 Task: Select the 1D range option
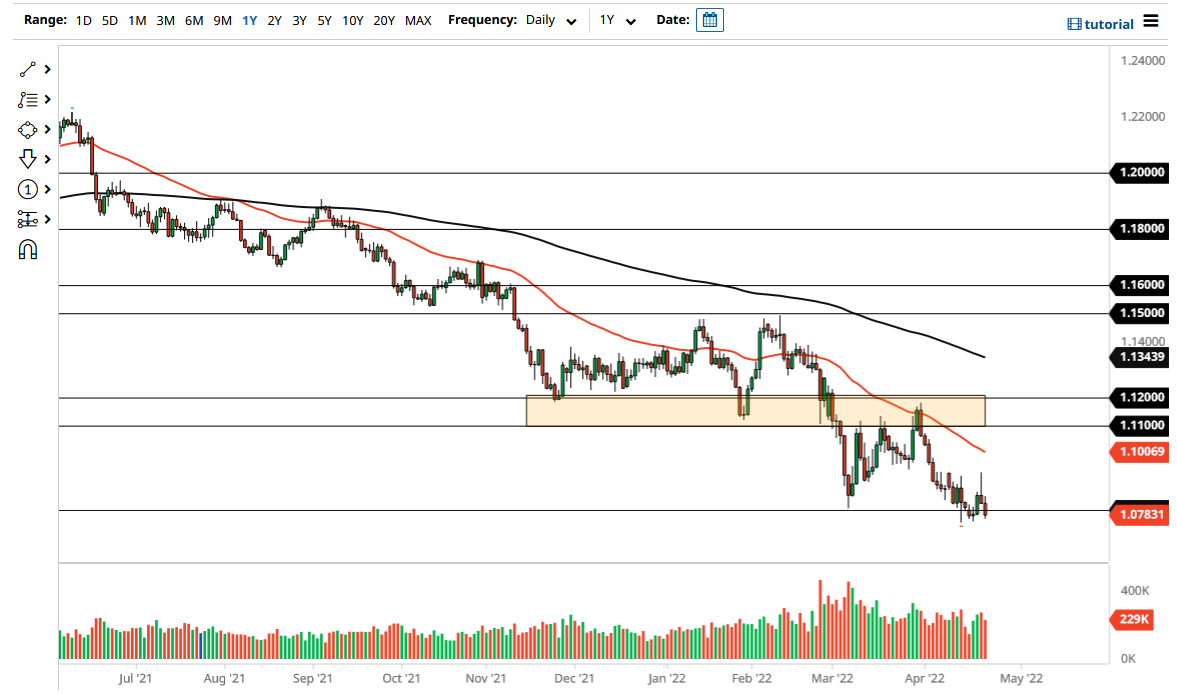click(x=83, y=19)
